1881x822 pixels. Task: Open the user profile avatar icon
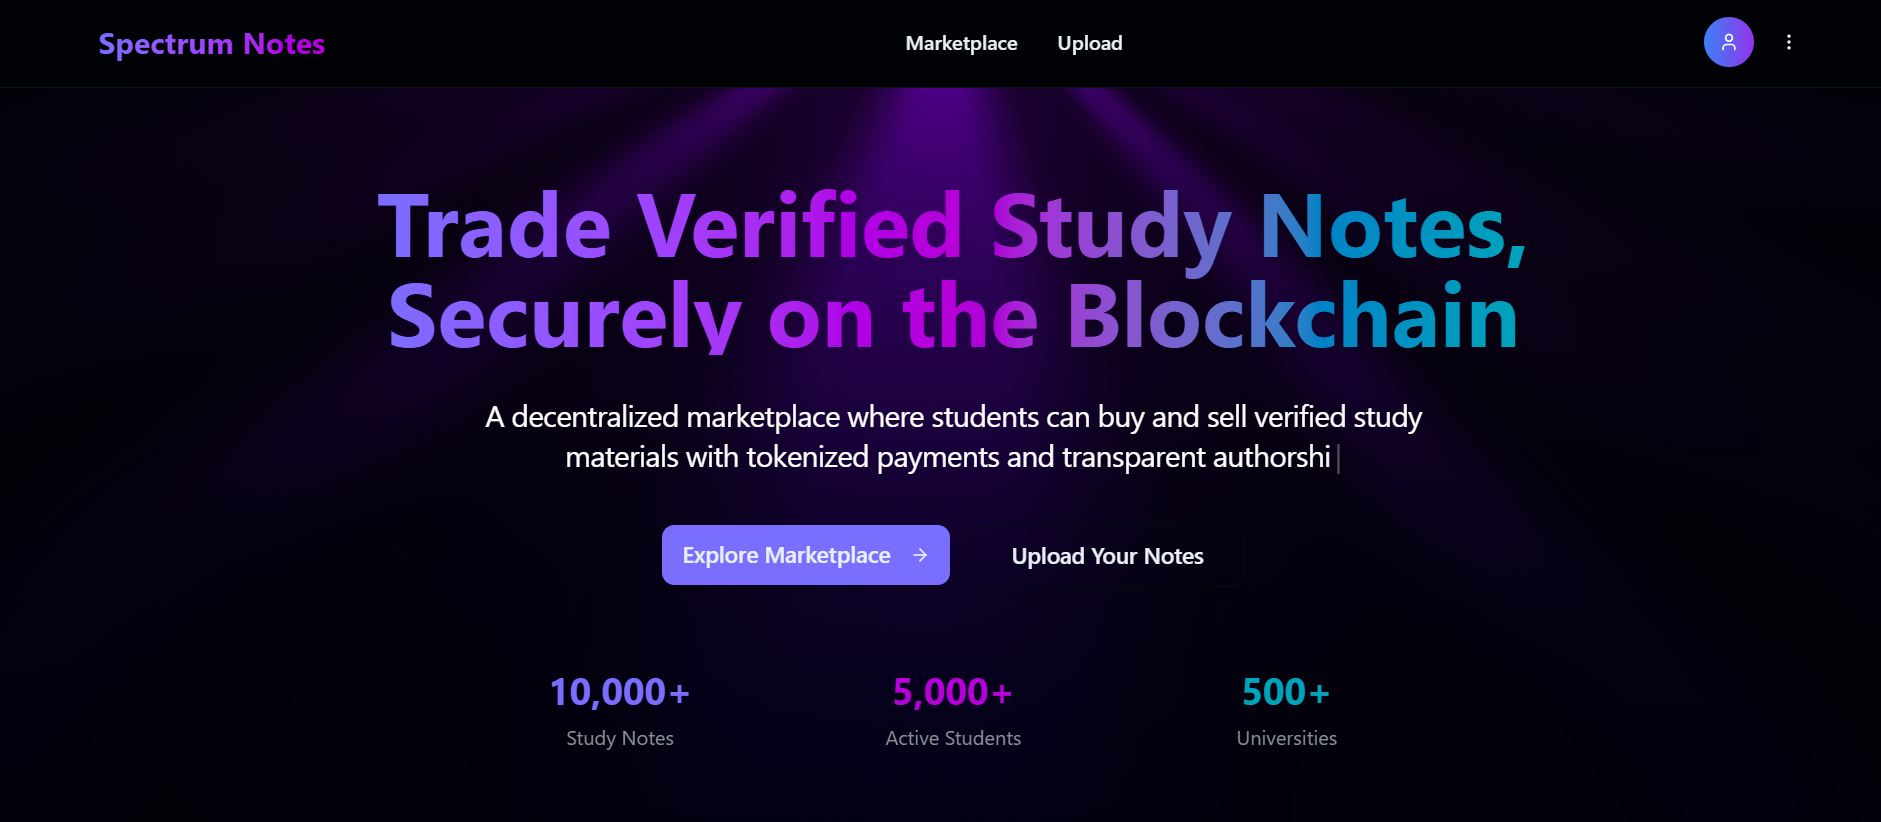pyautogui.click(x=1728, y=42)
